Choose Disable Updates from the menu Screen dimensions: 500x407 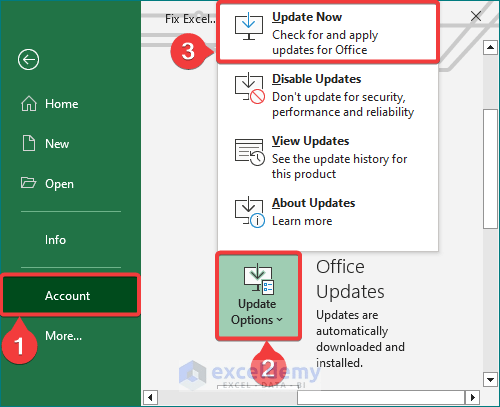[x=328, y=95]
